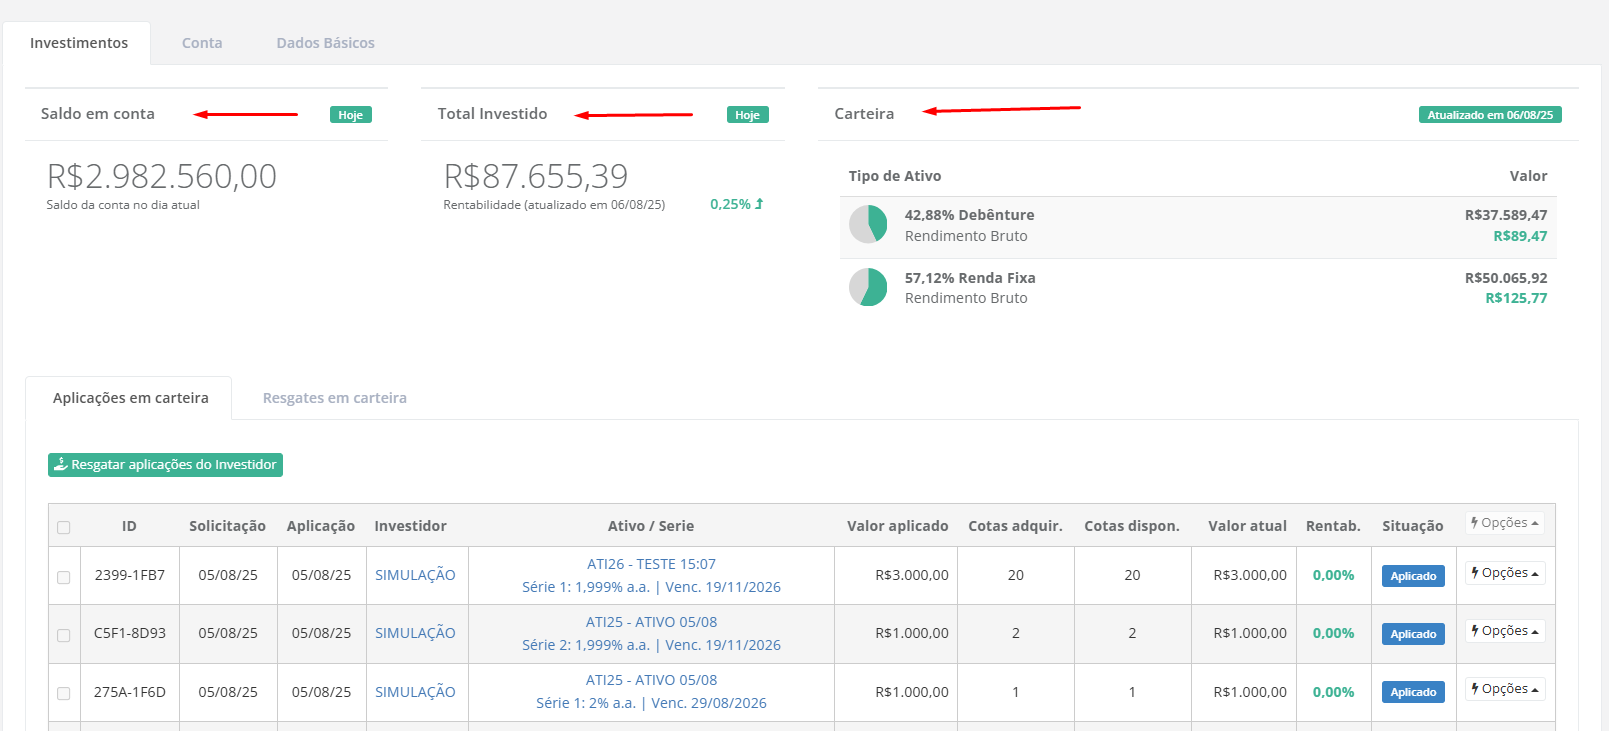Click the Renda Fixa pie chart icon

click(x=868, y=287)
